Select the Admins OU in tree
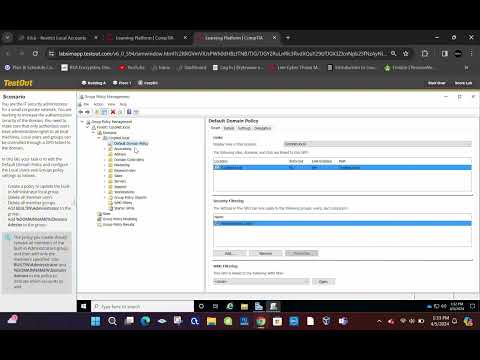 pyautogui.click(x=120, y=154)
